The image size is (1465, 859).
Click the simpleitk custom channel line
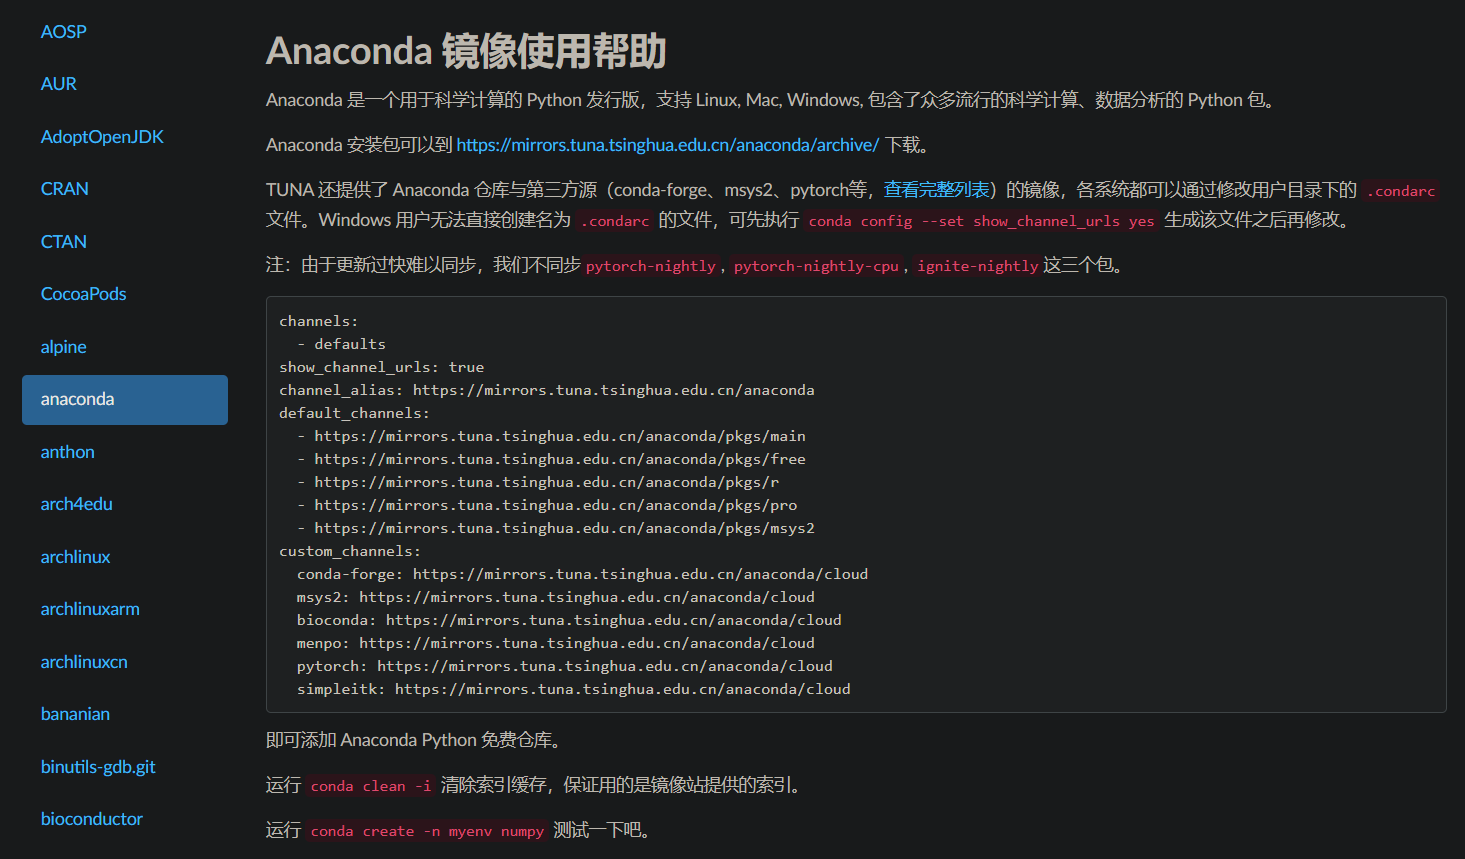click(574, 689)
